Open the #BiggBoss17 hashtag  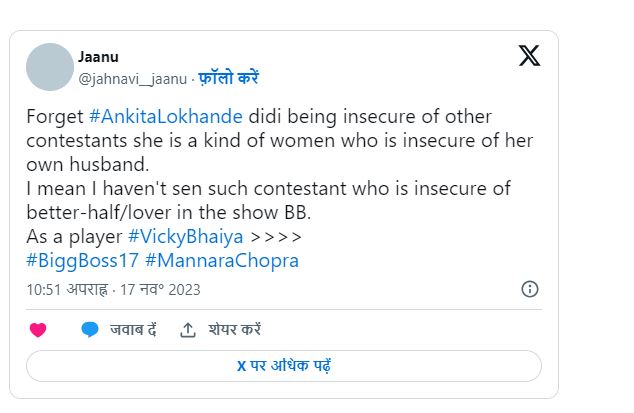click(x=82, y=261)
